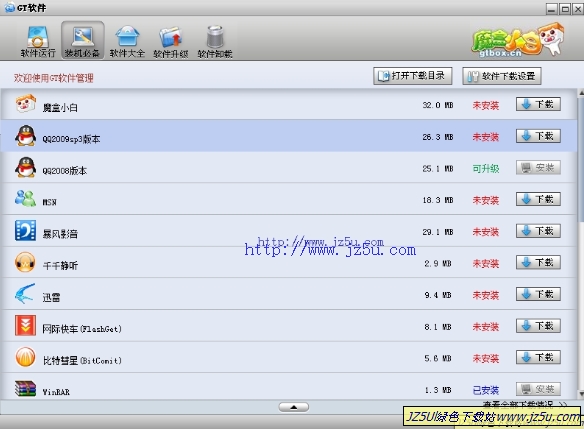This screenshot has width=584, height=429.
Task: Click the WinRAR books icon
Action: [25, 388]
